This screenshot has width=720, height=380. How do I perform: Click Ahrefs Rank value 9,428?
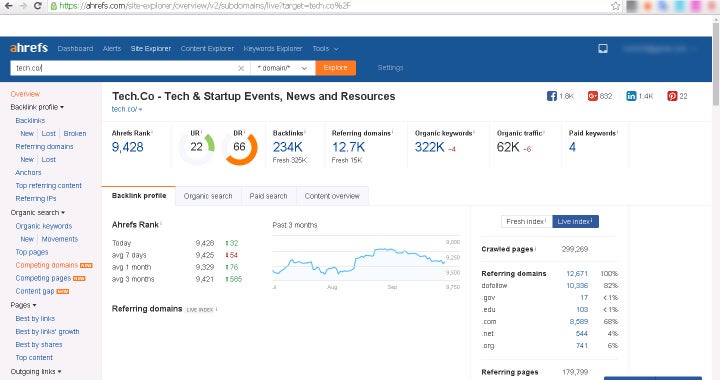[128, 147]
